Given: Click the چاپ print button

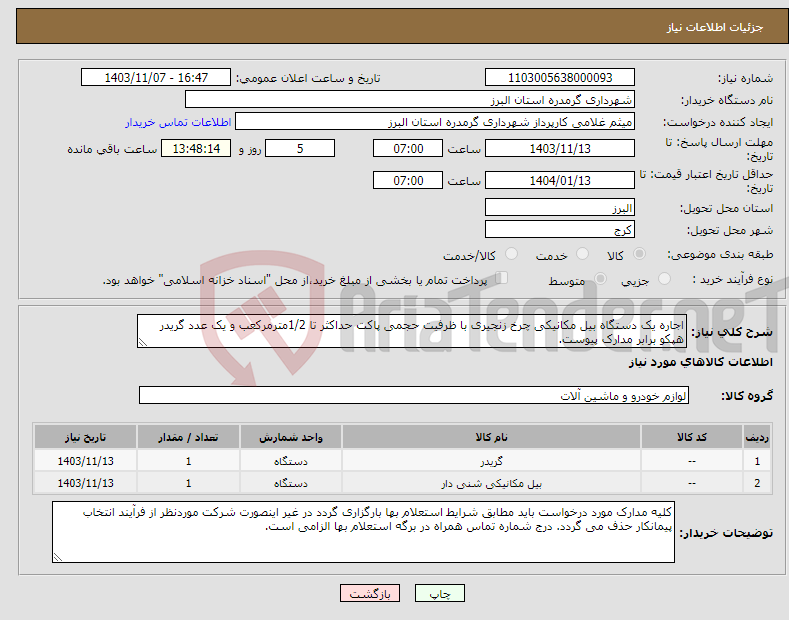Looking at the screenshot, I should click(x=440, y=593).
